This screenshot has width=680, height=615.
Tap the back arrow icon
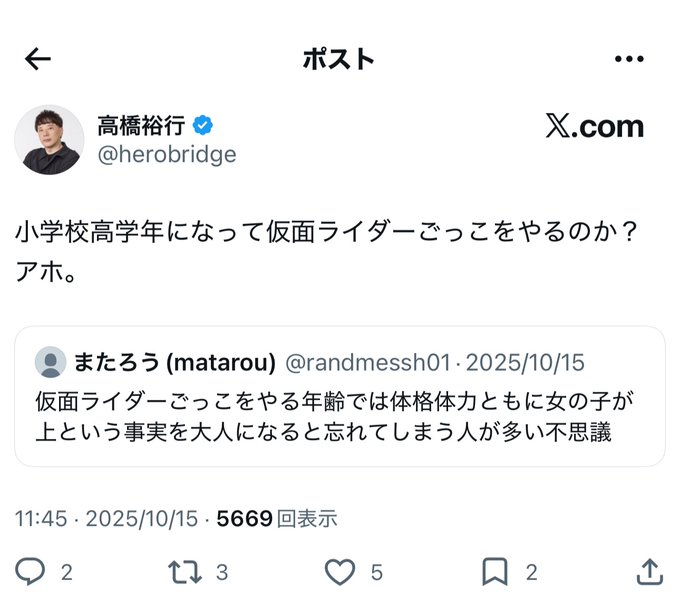[38, 59]
